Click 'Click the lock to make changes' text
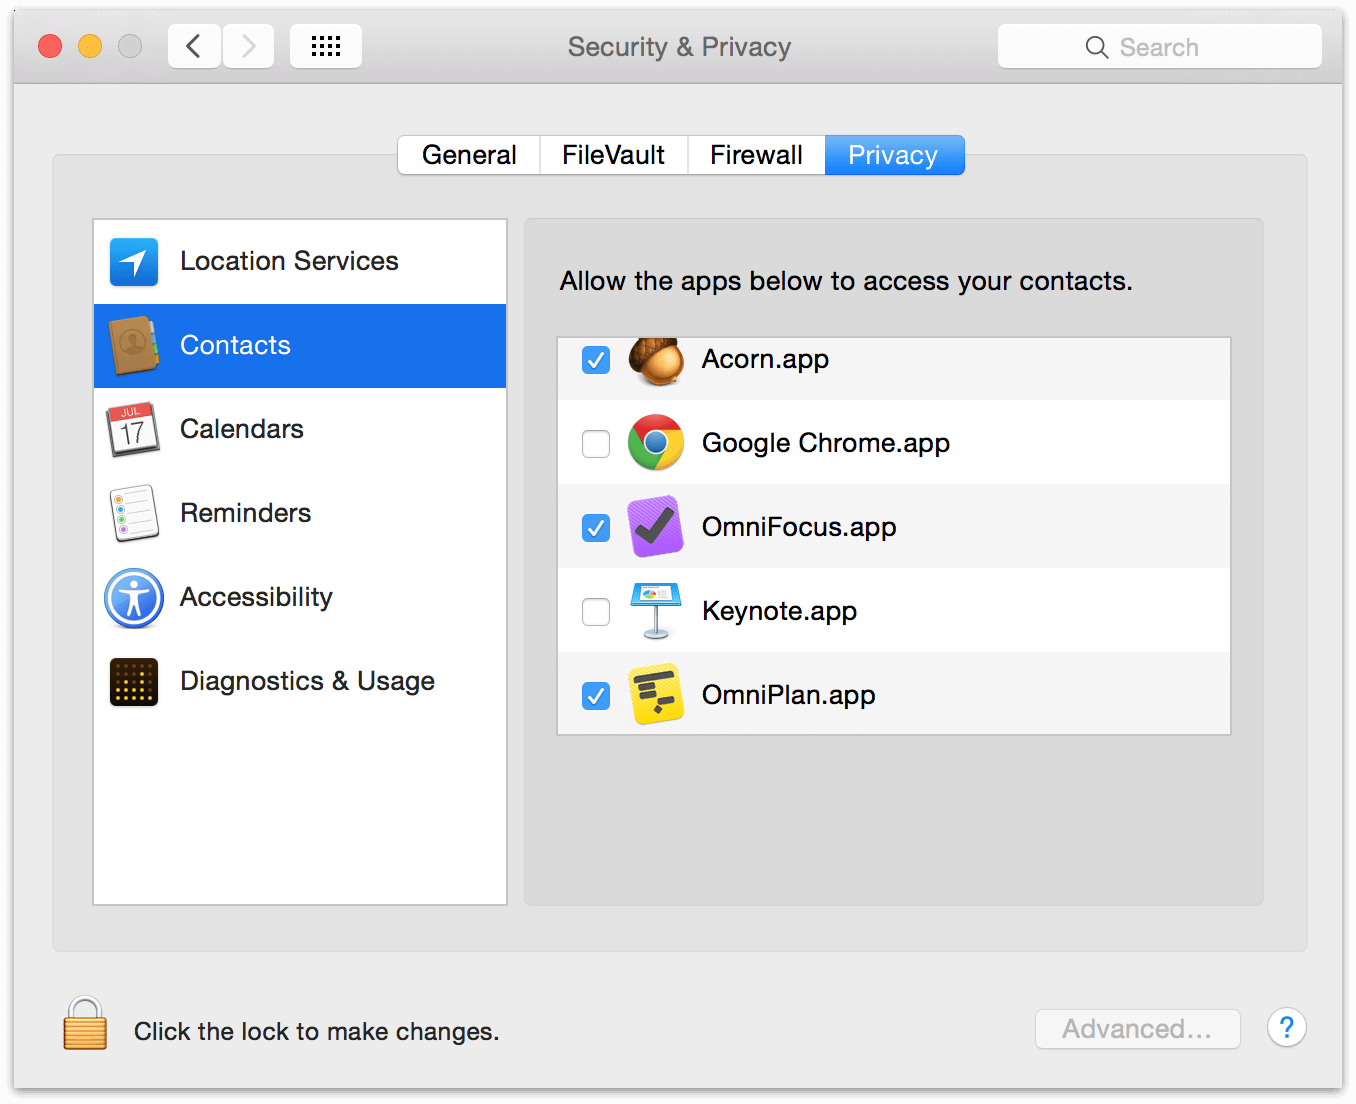The image size is (1356, 1104). (x=317, y=1032)
